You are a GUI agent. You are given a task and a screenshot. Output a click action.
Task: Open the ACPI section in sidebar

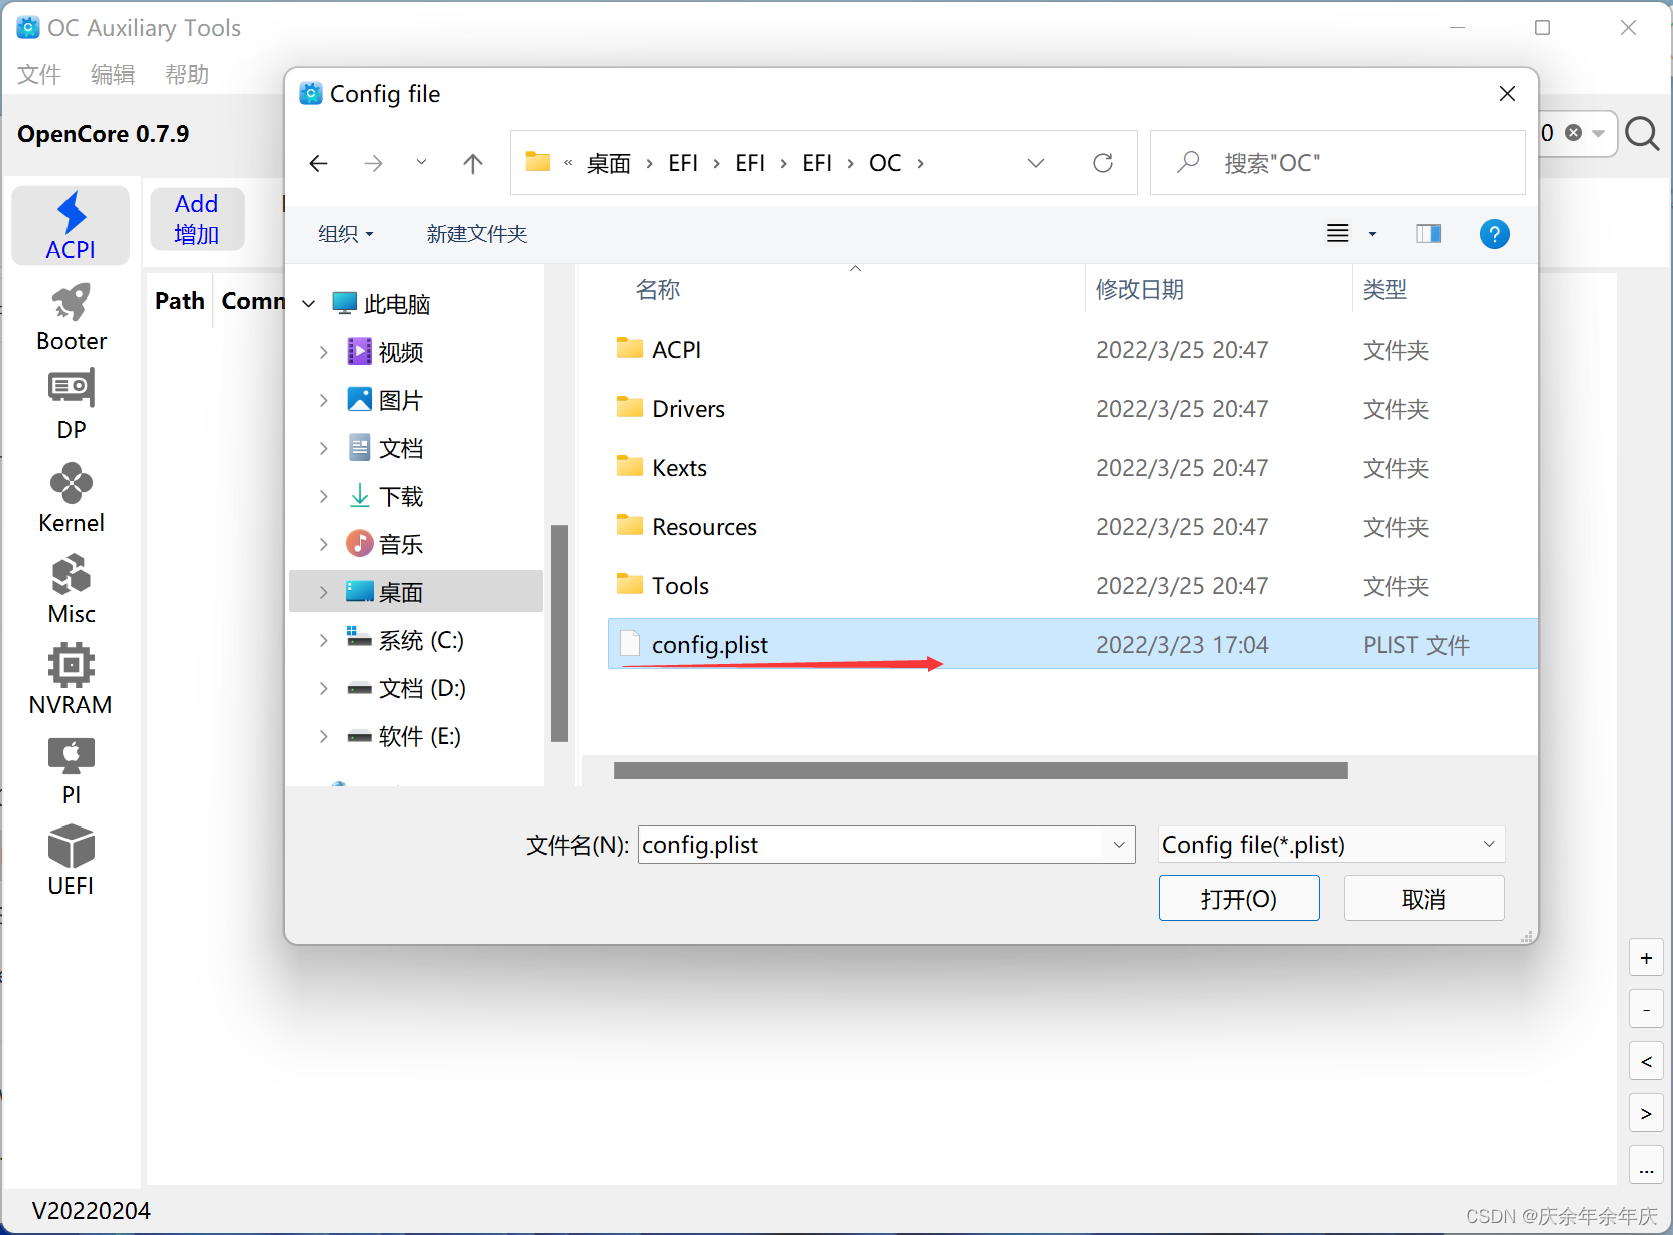tap(70, 226)
